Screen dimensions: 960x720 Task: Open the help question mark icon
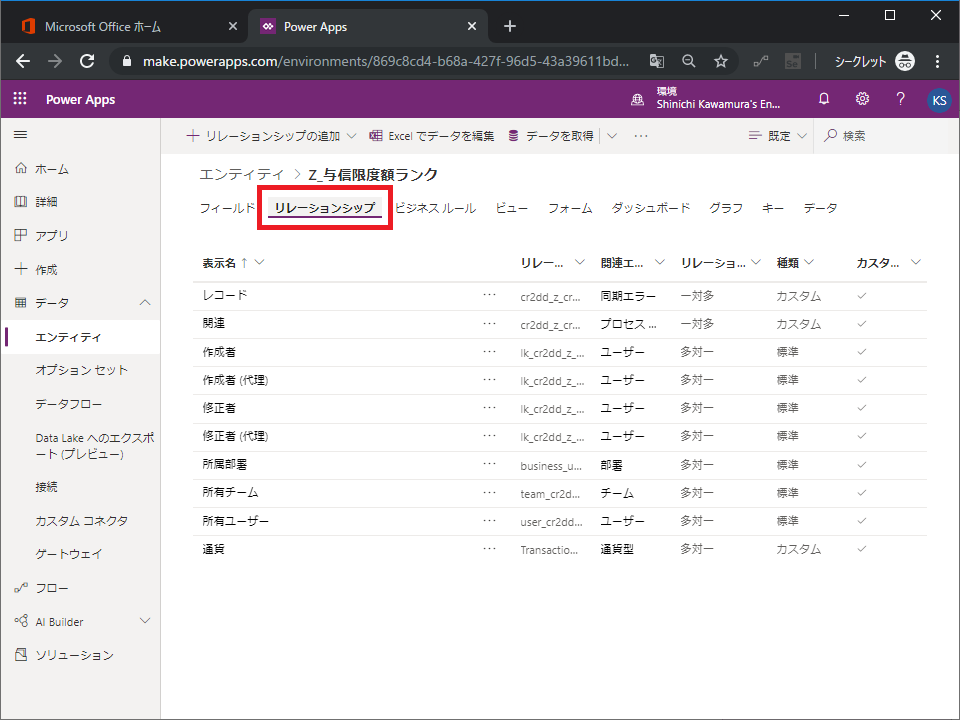900,99
